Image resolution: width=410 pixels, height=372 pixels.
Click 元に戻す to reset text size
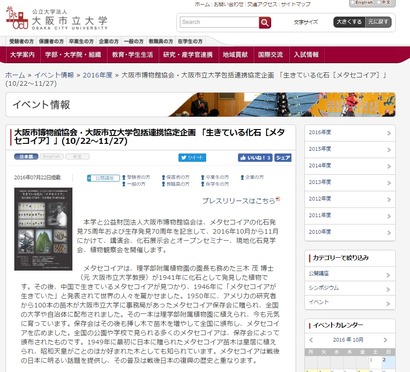pos(378,22)
